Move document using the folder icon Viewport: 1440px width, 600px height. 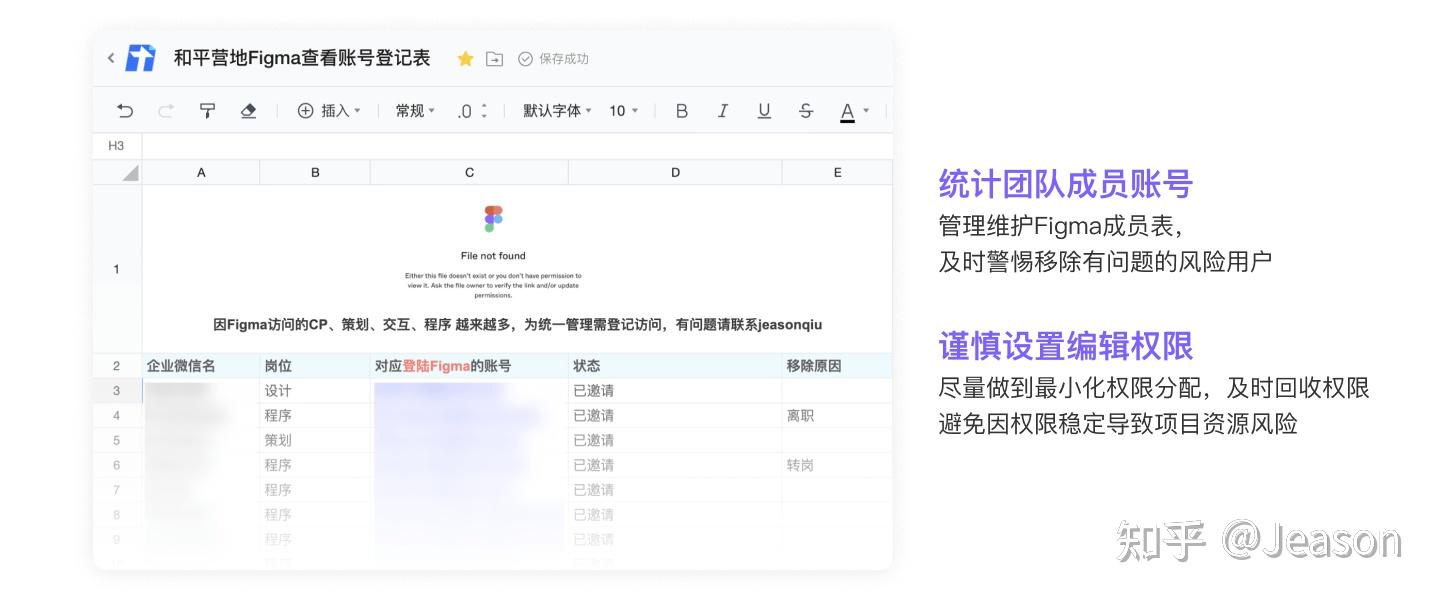(x=494, y=59)
